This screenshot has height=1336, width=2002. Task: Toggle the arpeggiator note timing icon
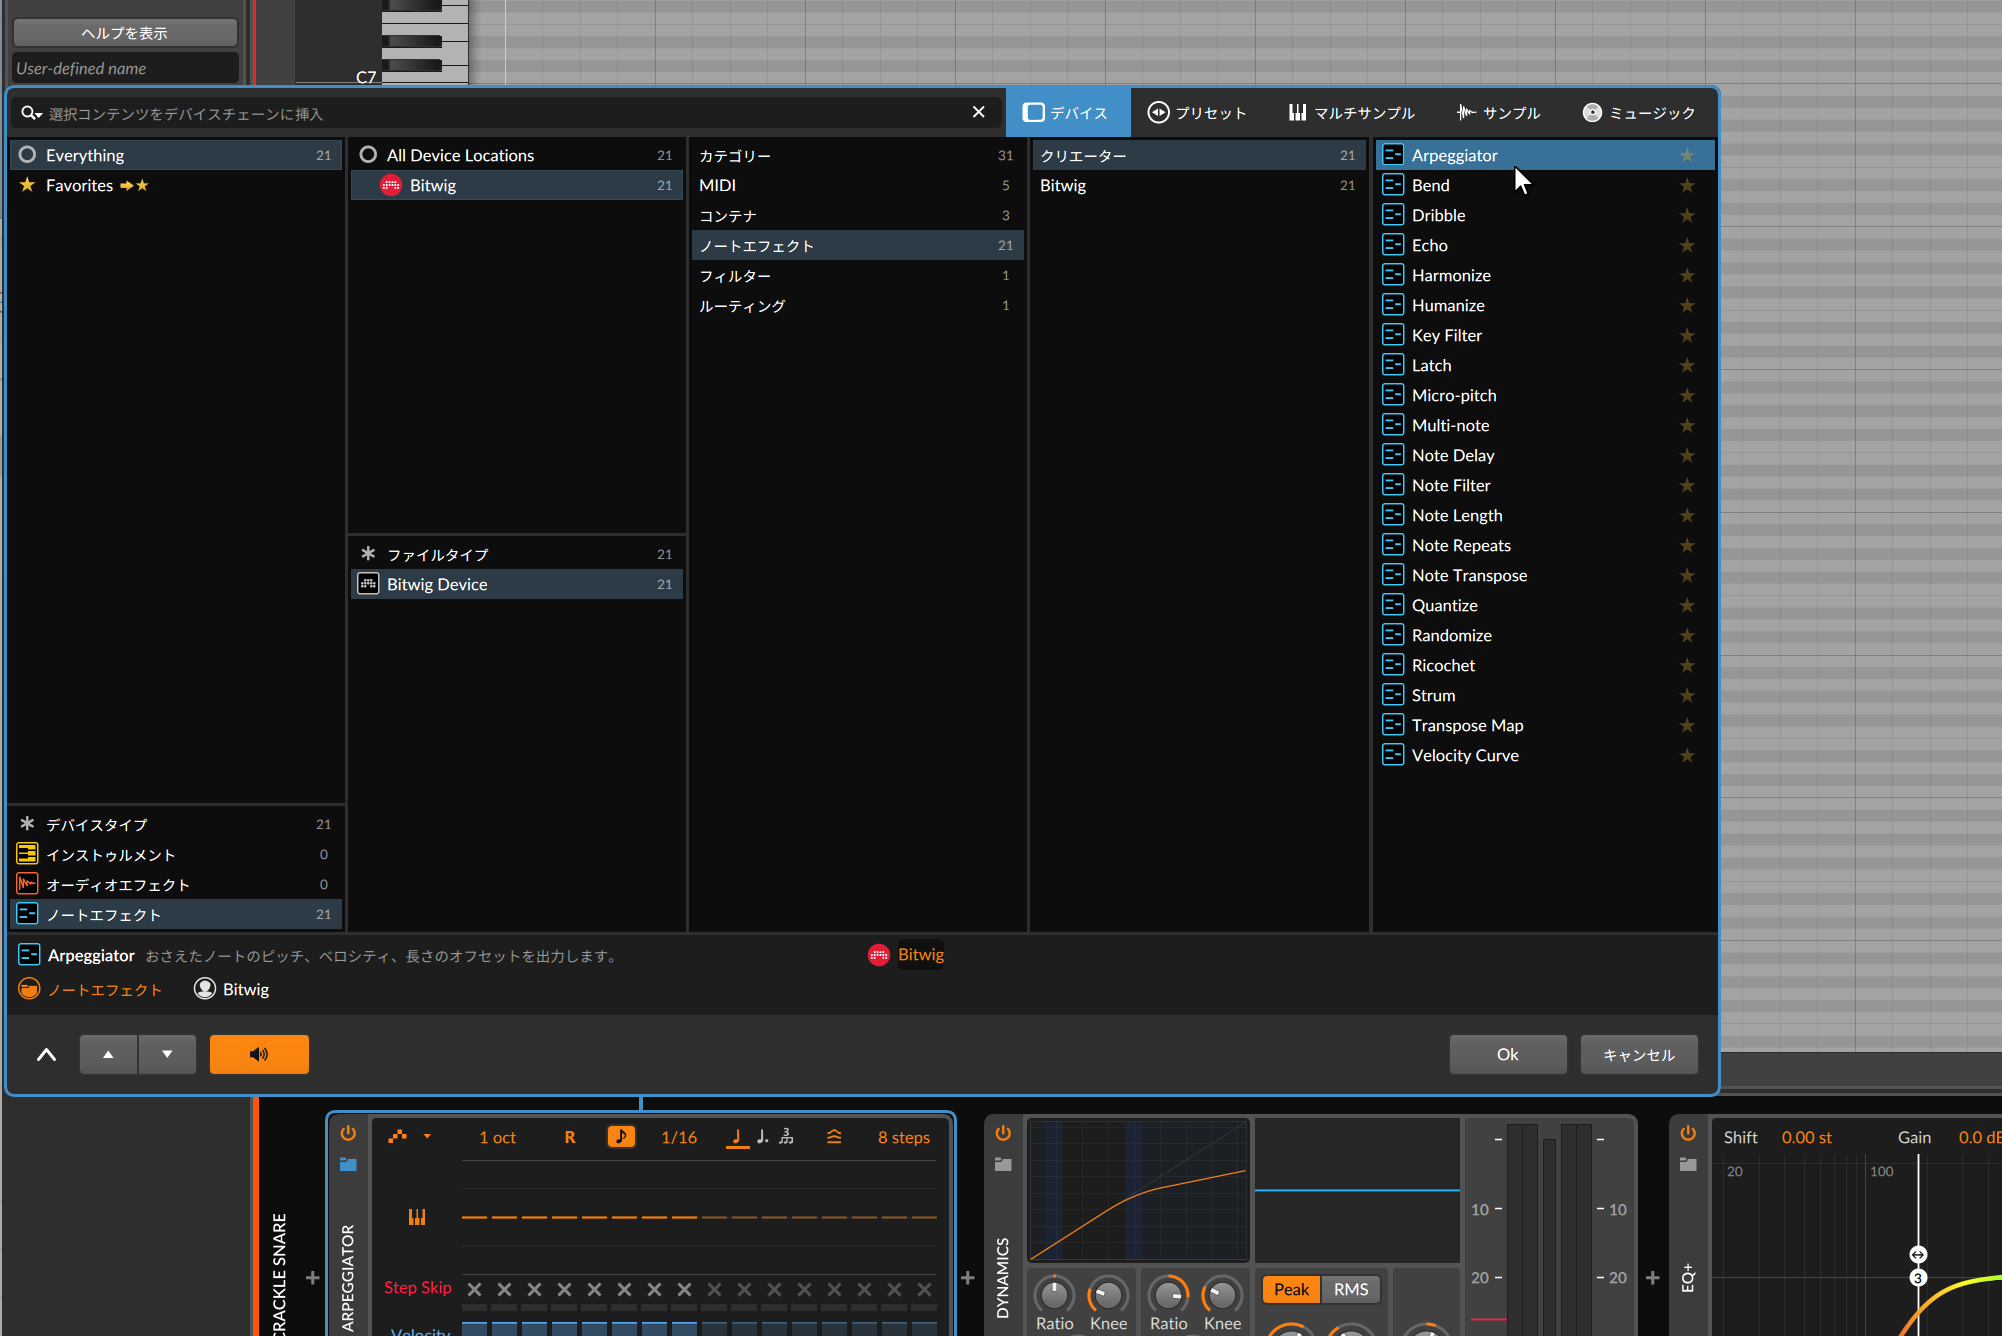point(621,1136)
